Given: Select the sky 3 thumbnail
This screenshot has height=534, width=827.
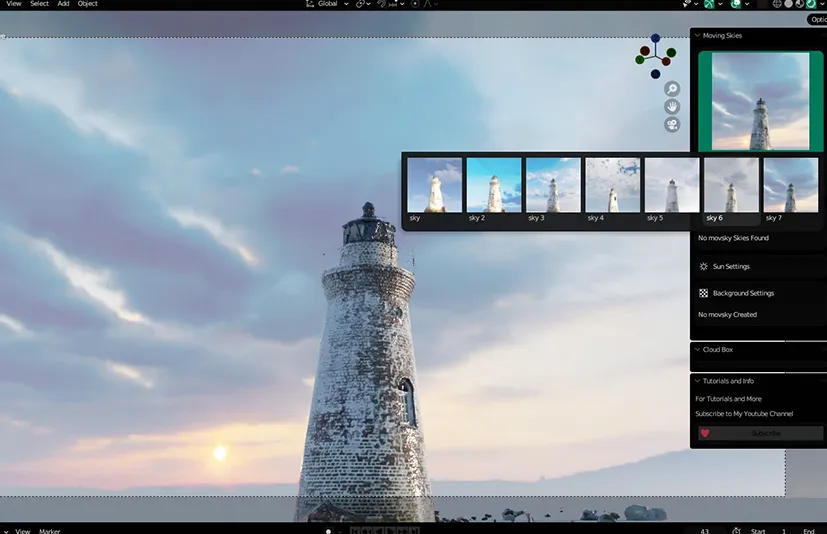Looking at the screenshot, I should [x=553, y=186].
